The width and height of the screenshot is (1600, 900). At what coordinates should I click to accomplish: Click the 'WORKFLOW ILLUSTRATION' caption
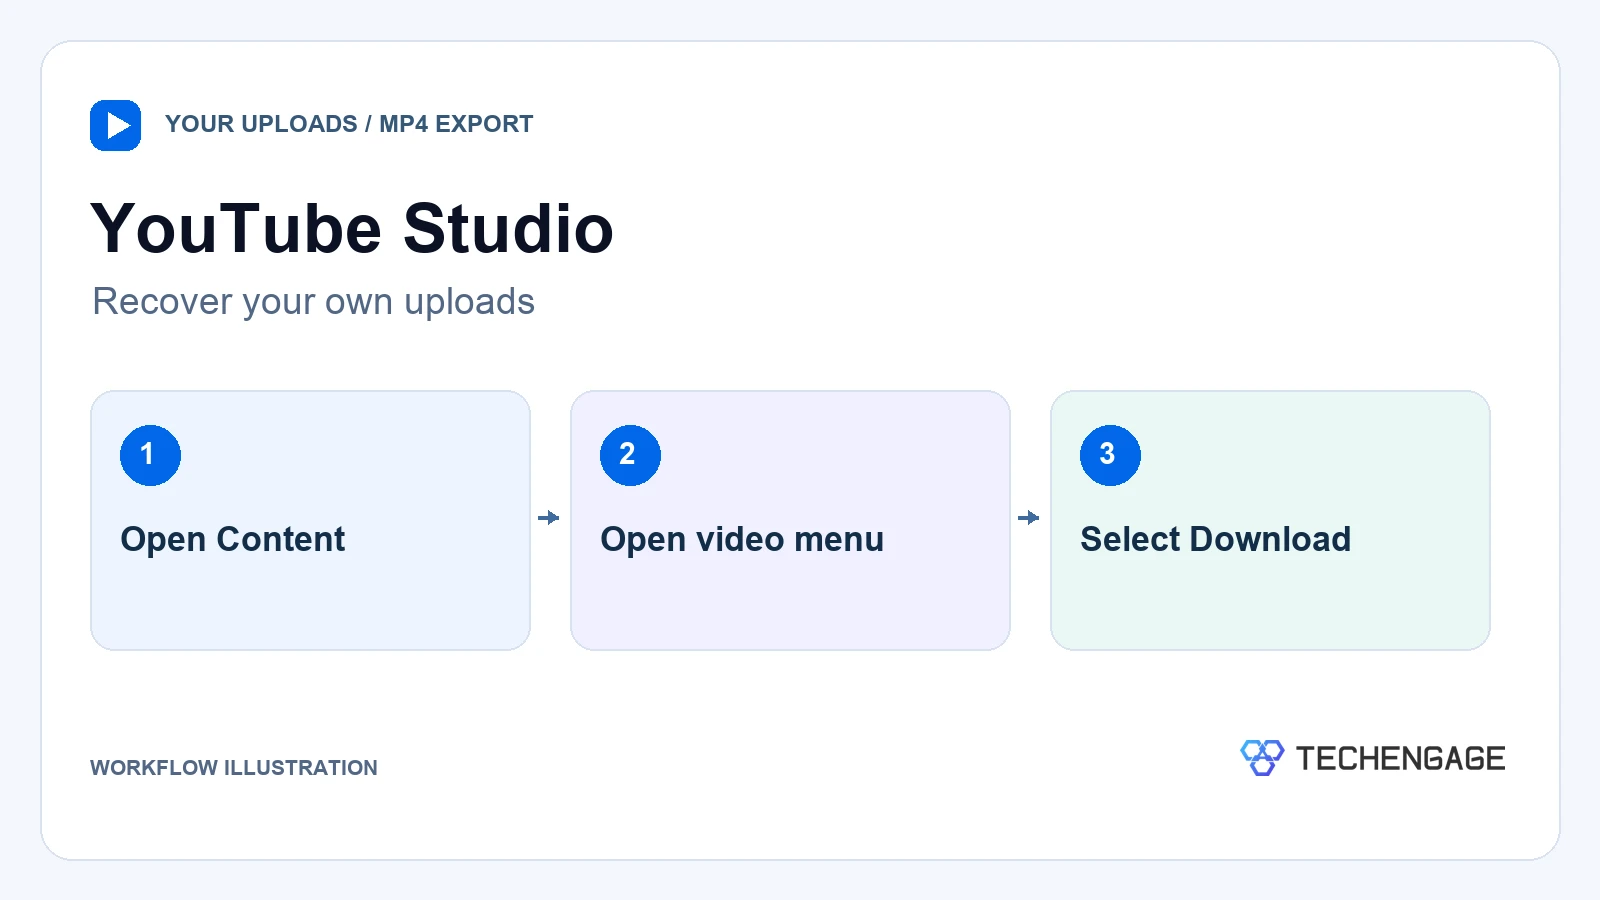click(234, 768)
